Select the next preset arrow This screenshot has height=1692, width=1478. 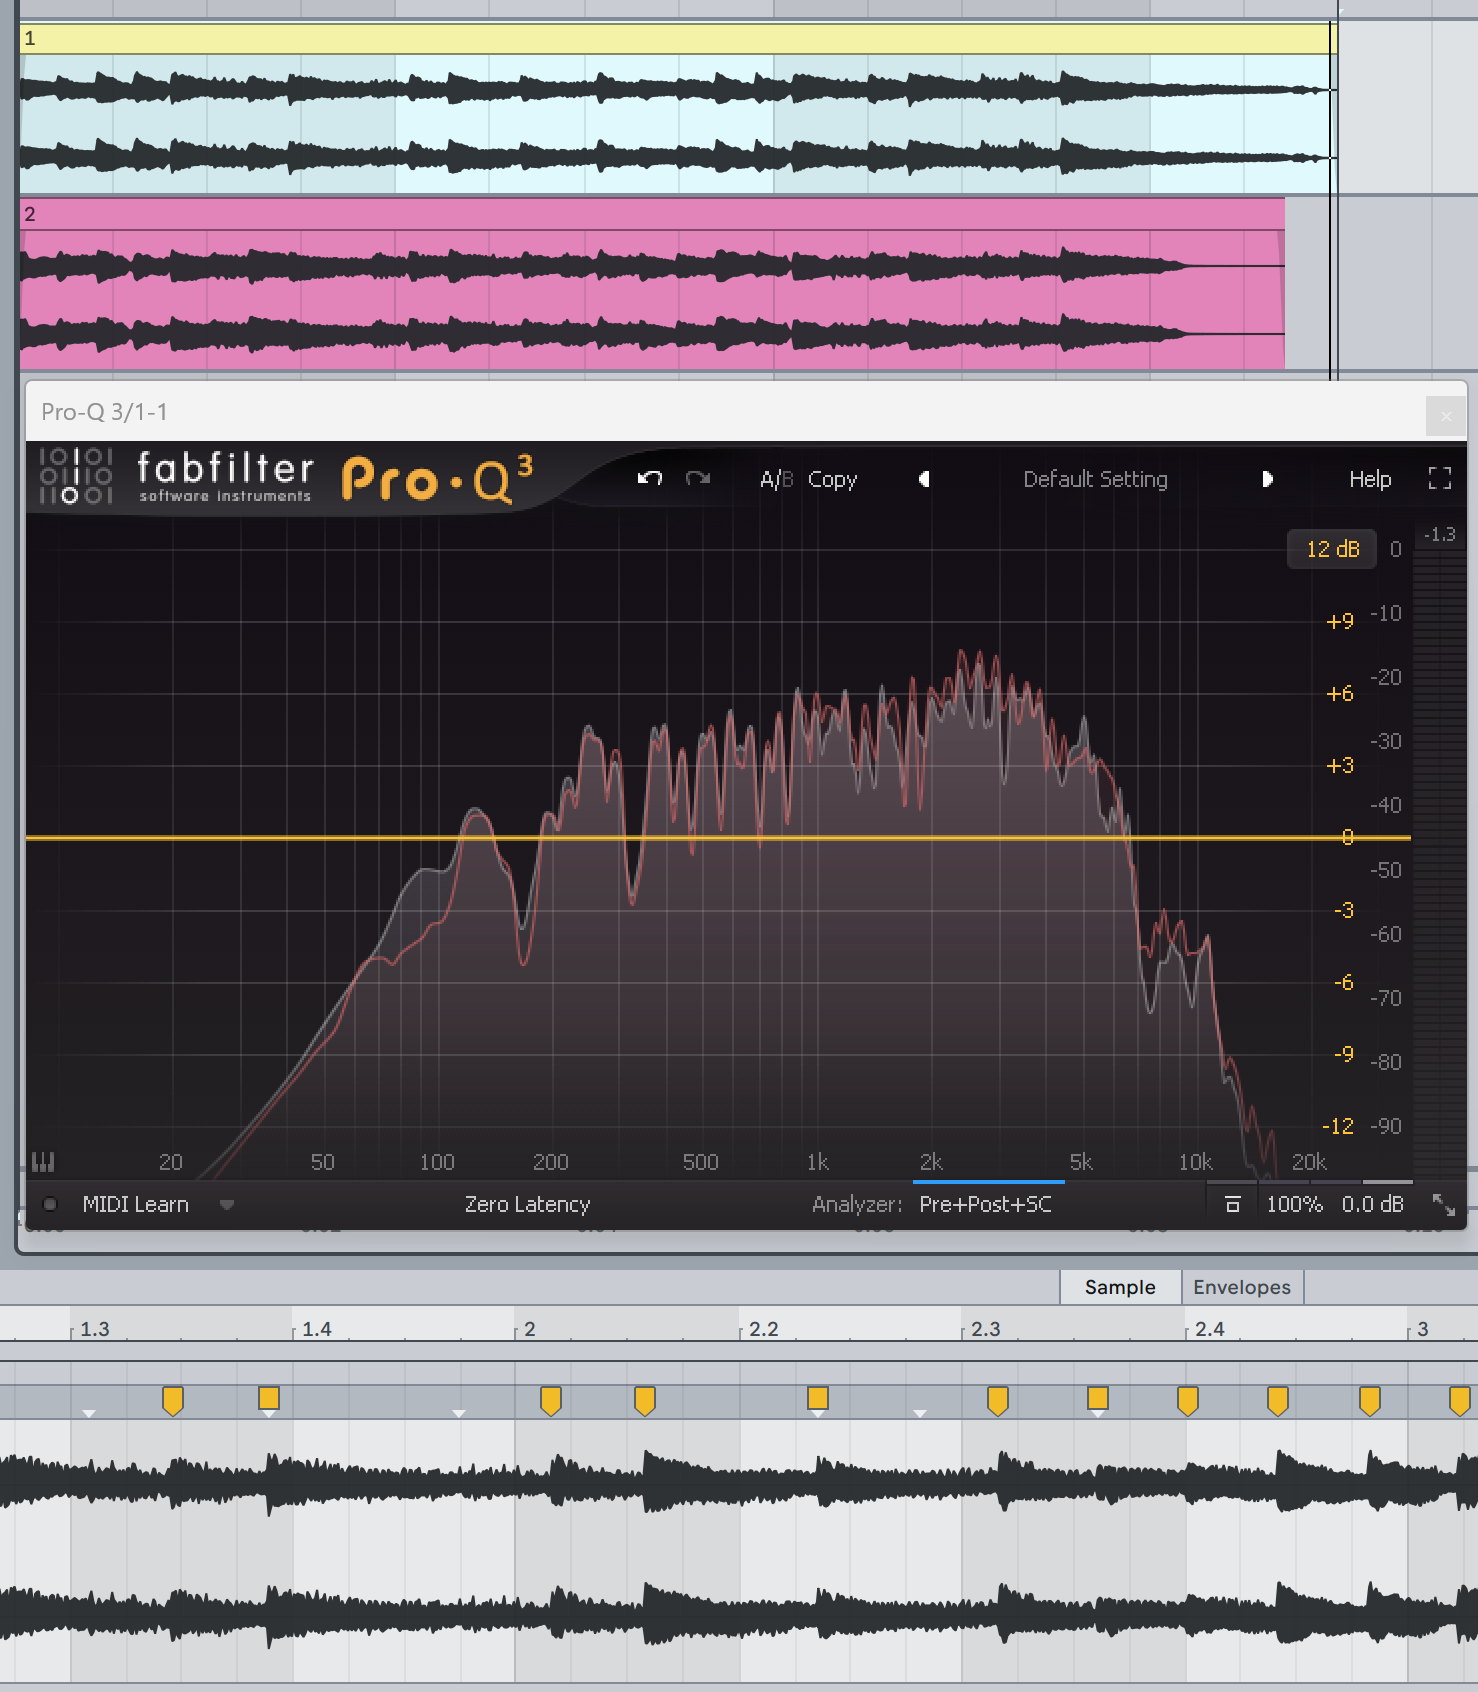pos(1267,479)
